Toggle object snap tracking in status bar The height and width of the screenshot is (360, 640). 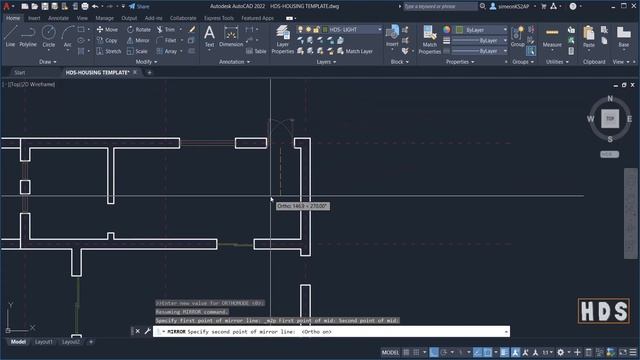tap(478, 352)
